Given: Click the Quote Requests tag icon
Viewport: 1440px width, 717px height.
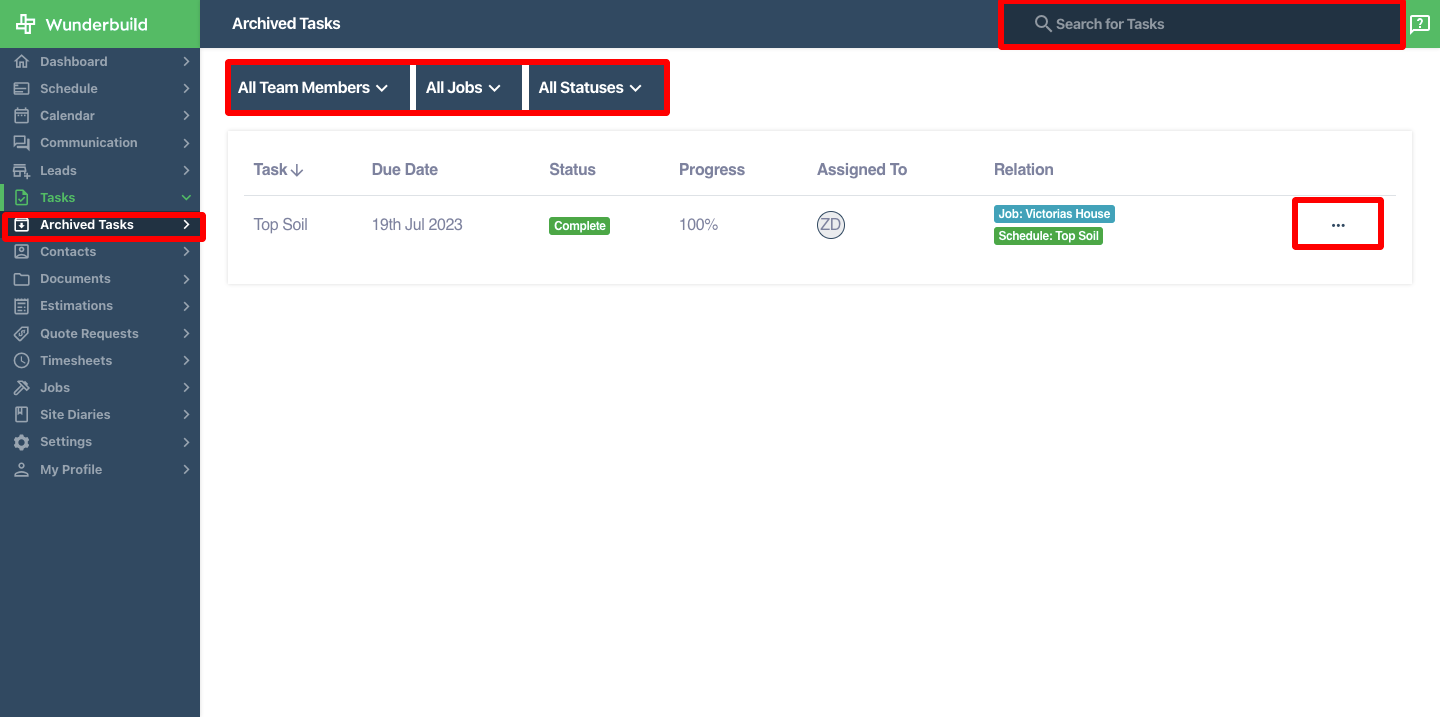Looking at the screenshot, I should point(21,334).
